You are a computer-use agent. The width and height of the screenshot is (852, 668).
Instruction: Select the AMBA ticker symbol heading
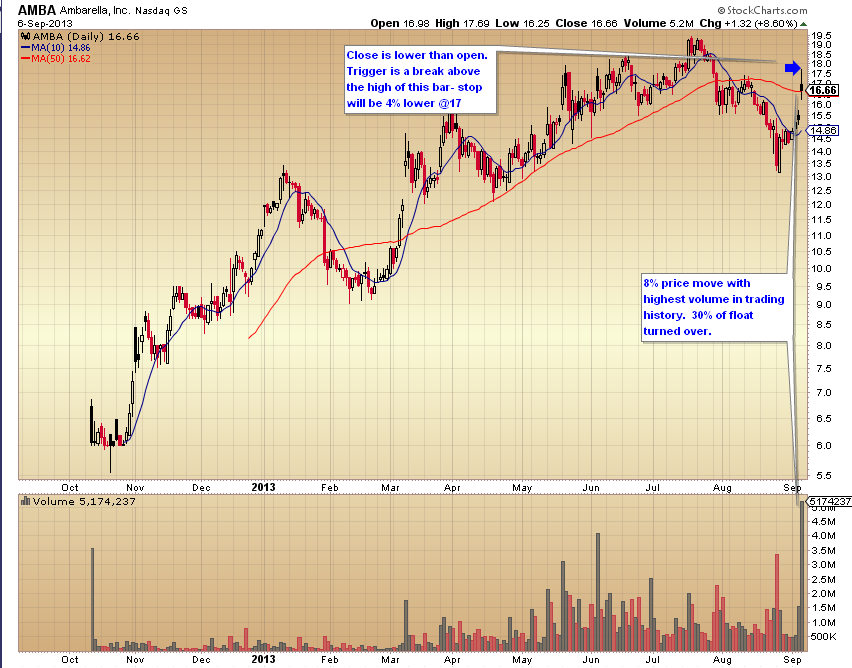37,10
